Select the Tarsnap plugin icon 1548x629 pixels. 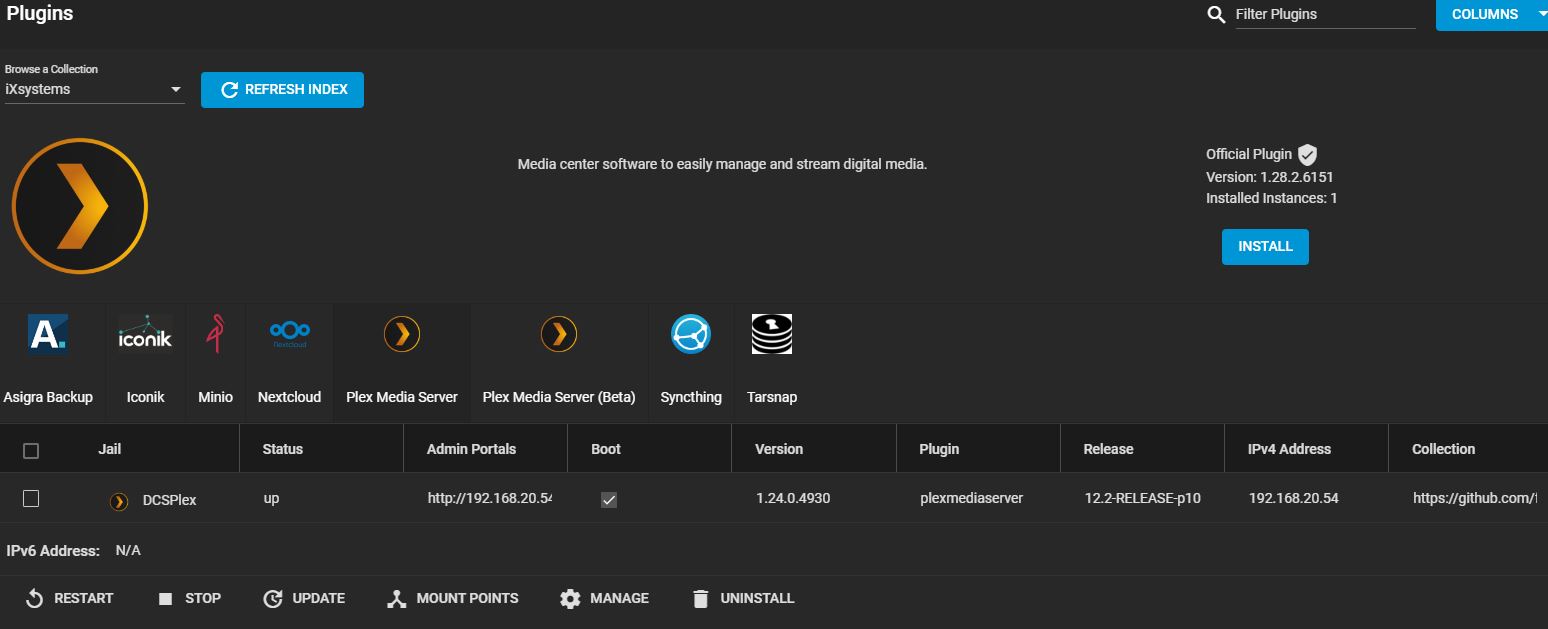pos(772,334)
